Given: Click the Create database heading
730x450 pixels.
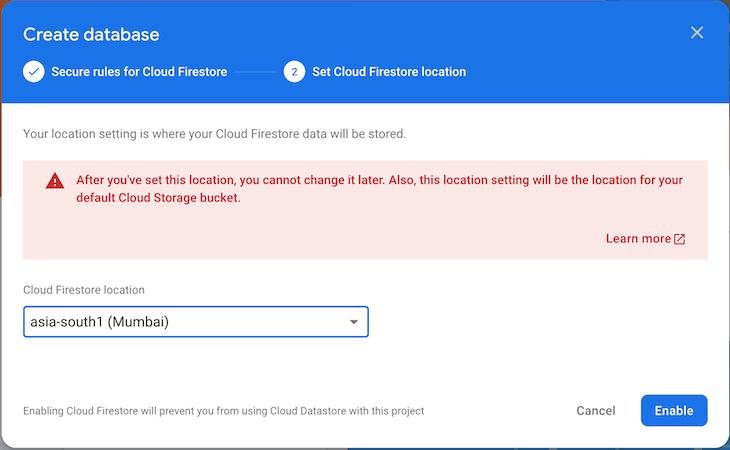Looking at the screenshot, I should click(91, 34).
